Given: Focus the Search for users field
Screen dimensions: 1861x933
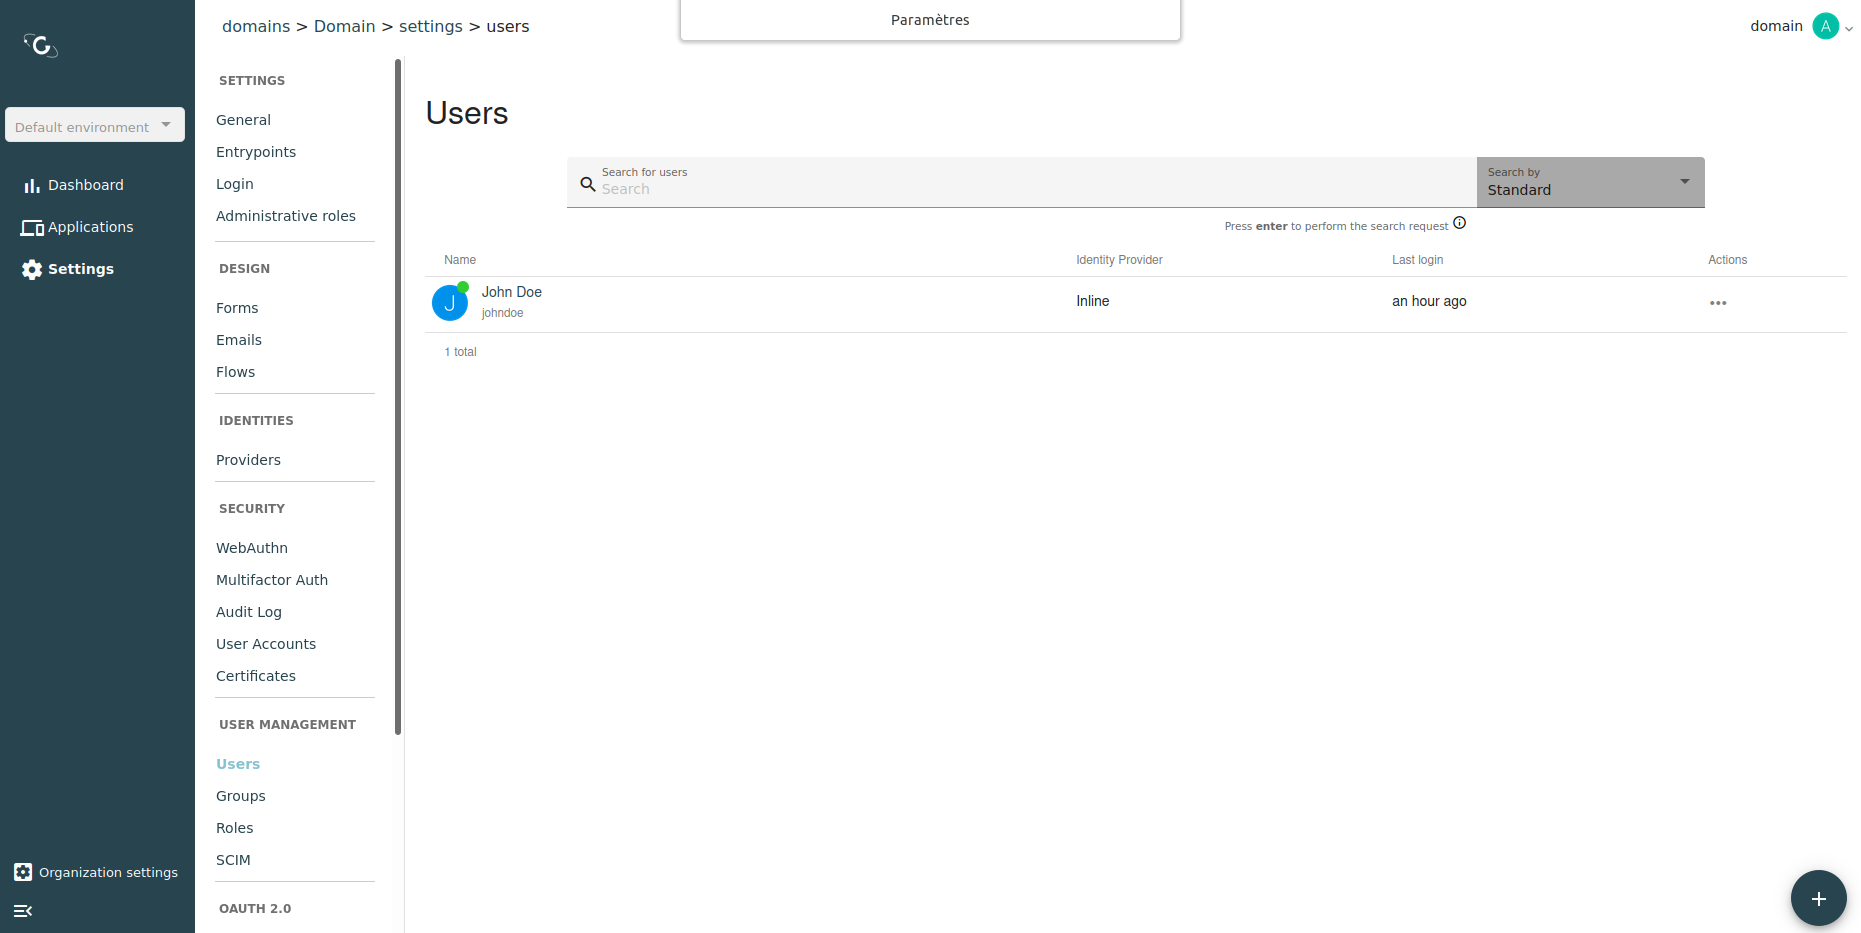Looking at the screenshot, I should (1030, 189).
